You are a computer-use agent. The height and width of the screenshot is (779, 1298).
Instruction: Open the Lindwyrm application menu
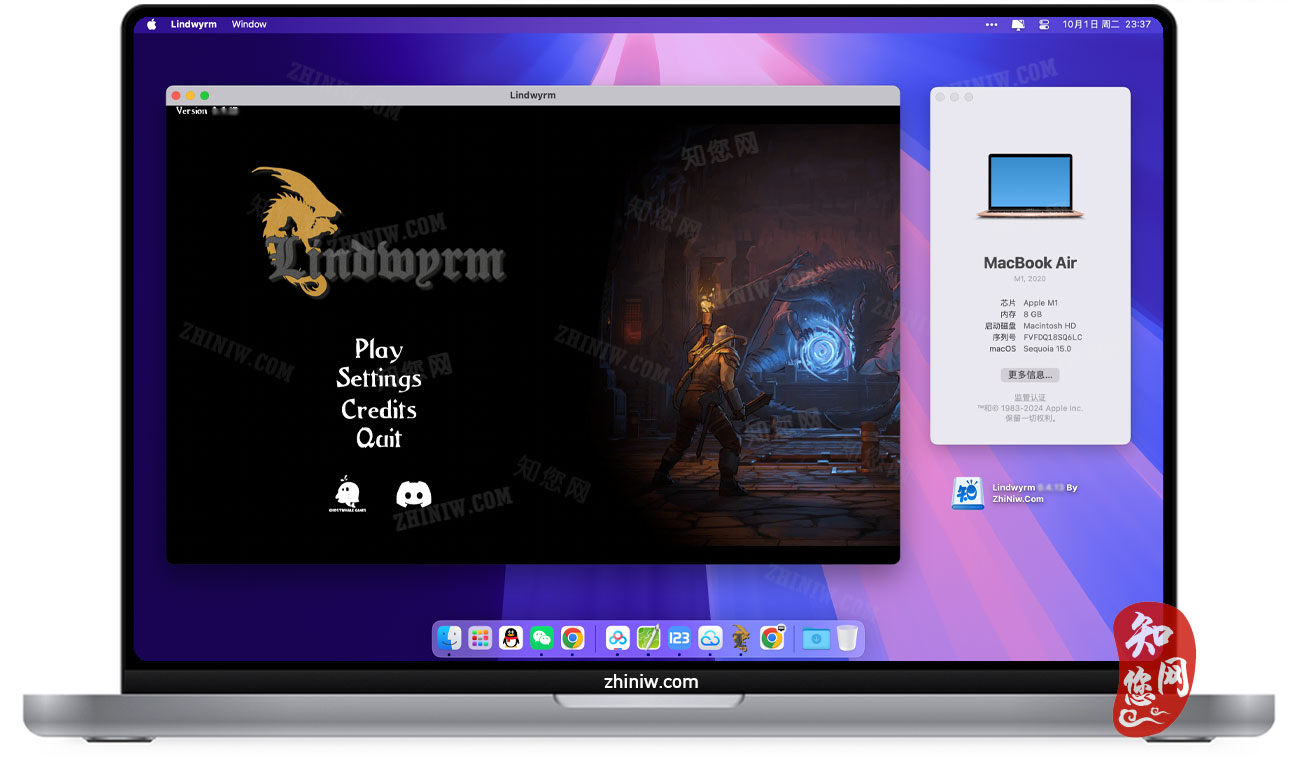click(x=194, y=24)
